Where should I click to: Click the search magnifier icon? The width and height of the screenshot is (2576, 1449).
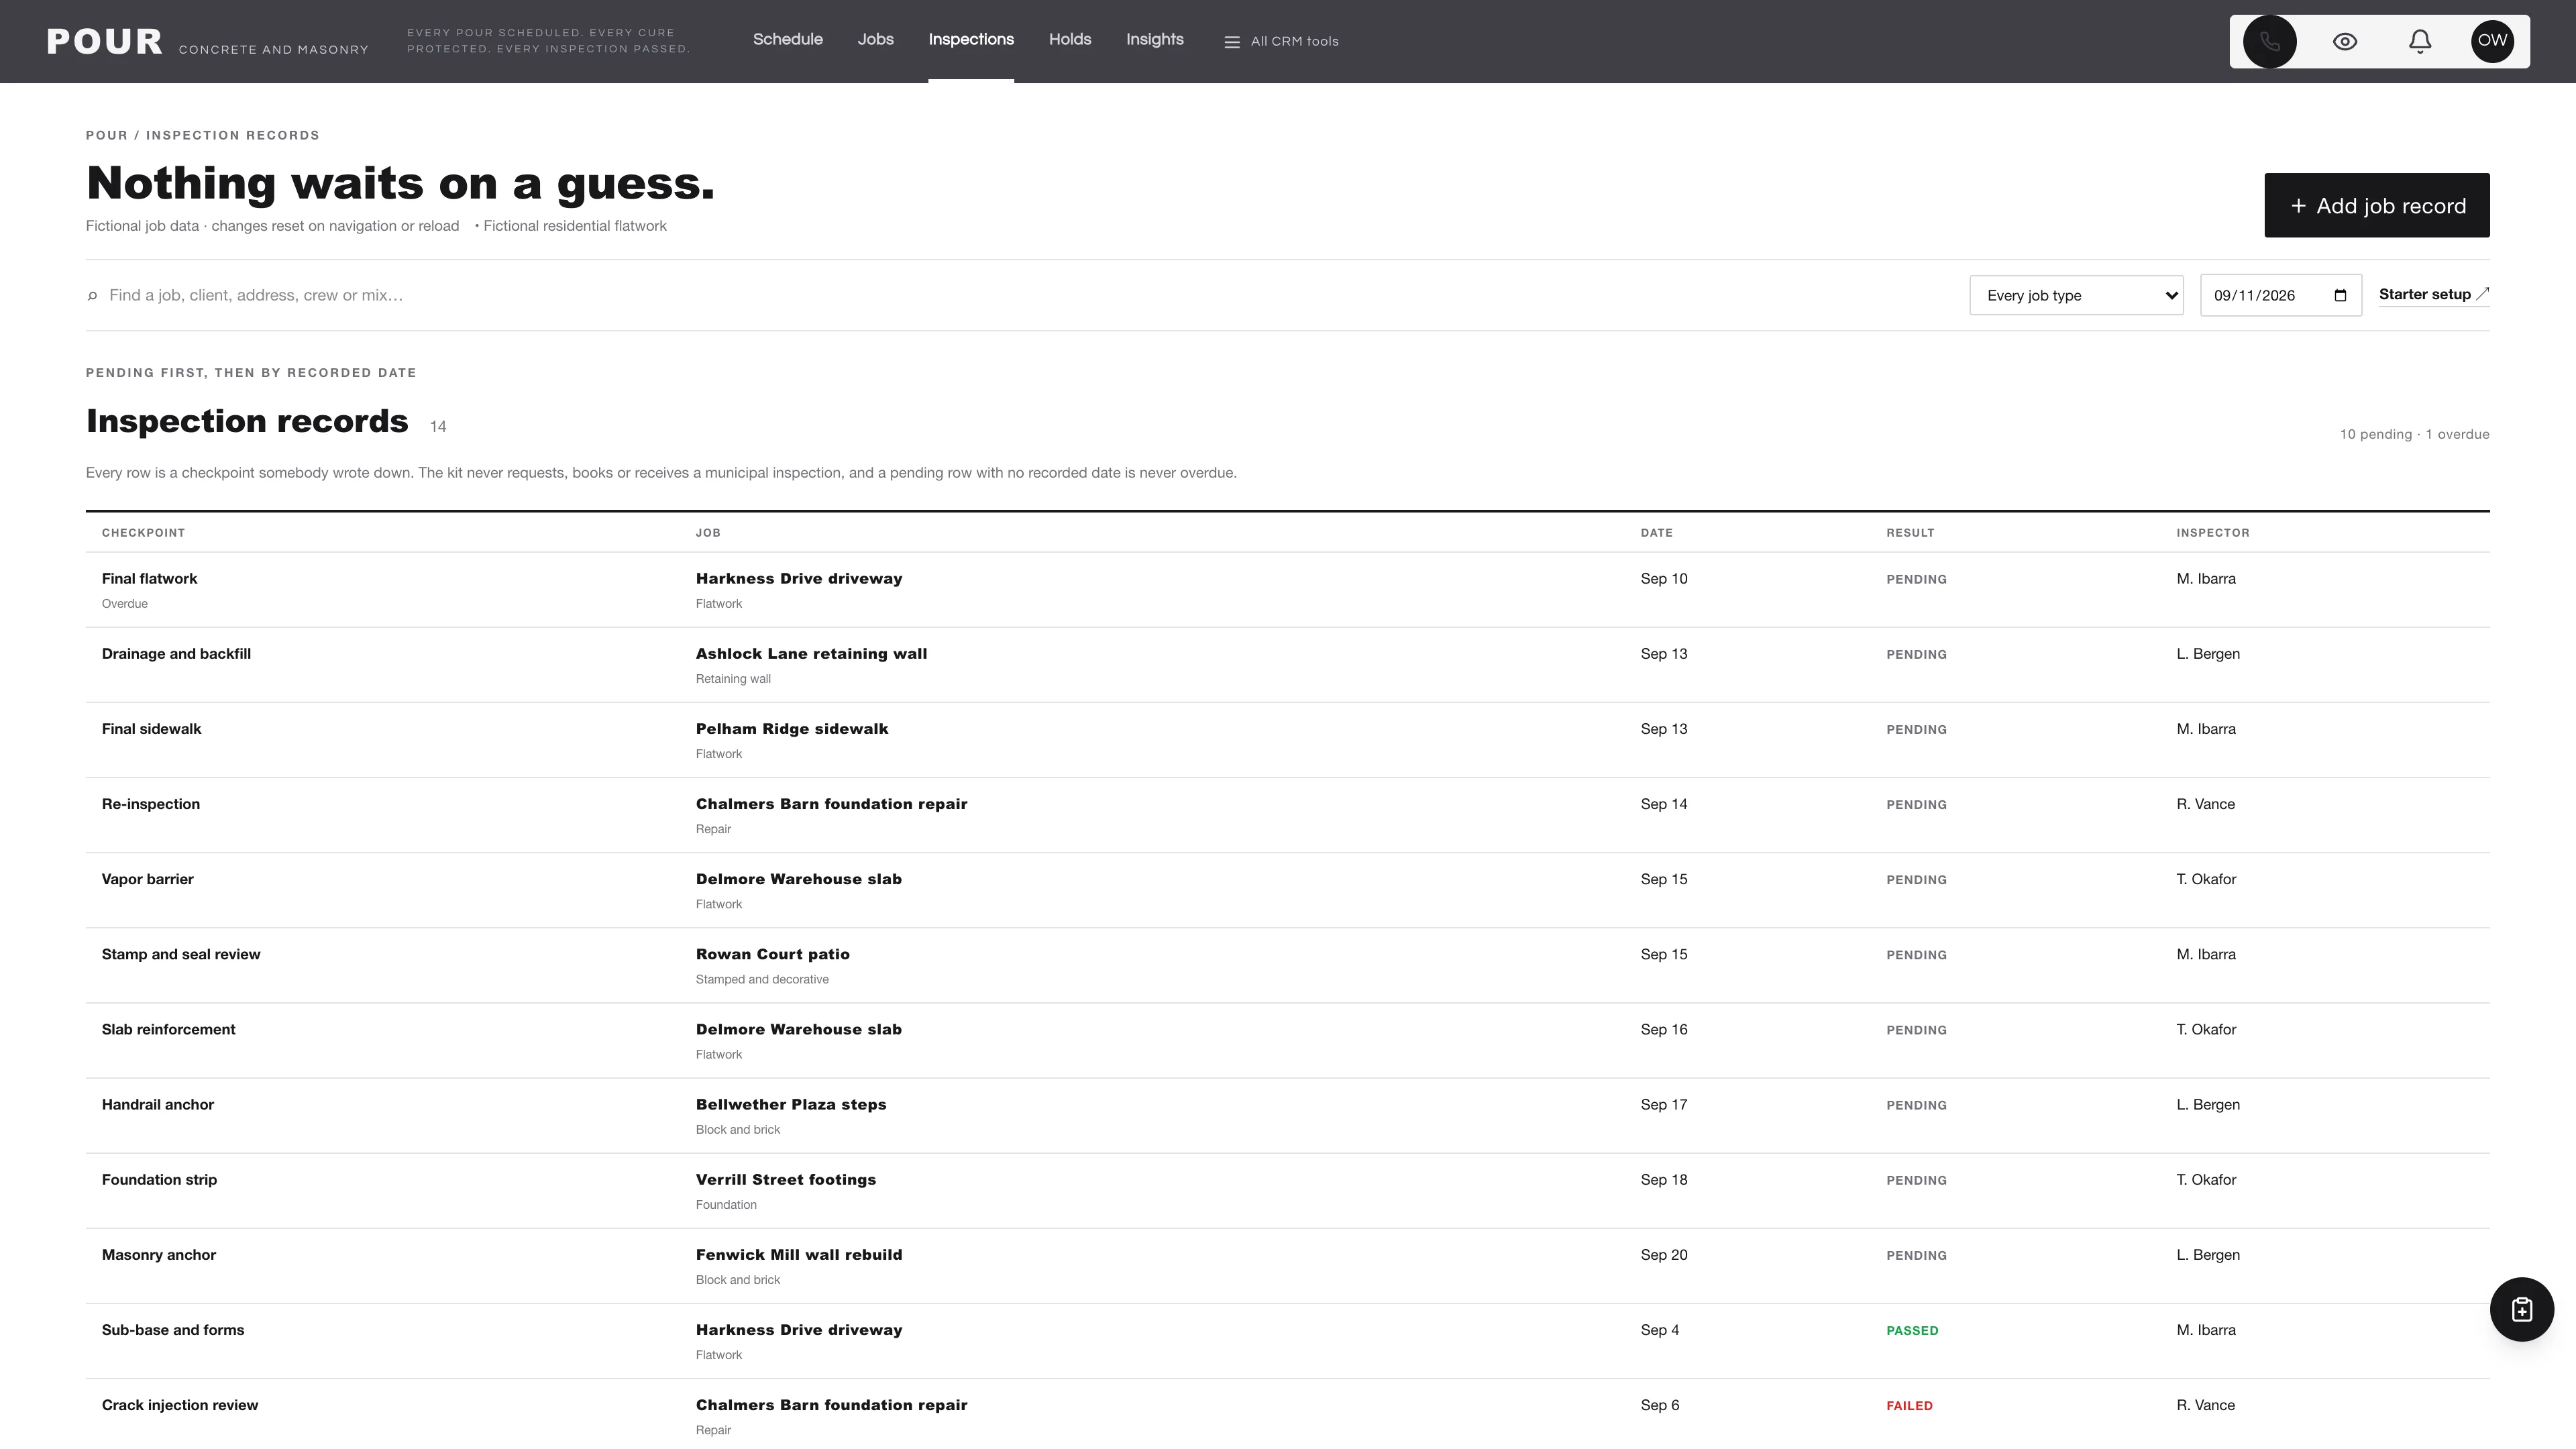click(92, 296)
